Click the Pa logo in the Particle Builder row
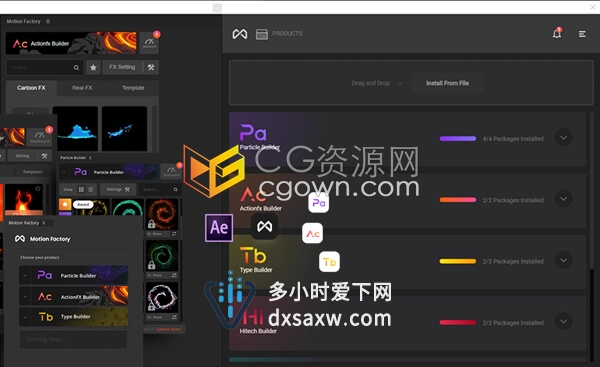Image resolution: width=600 pixels, height=367 pixels. (253, 133)
